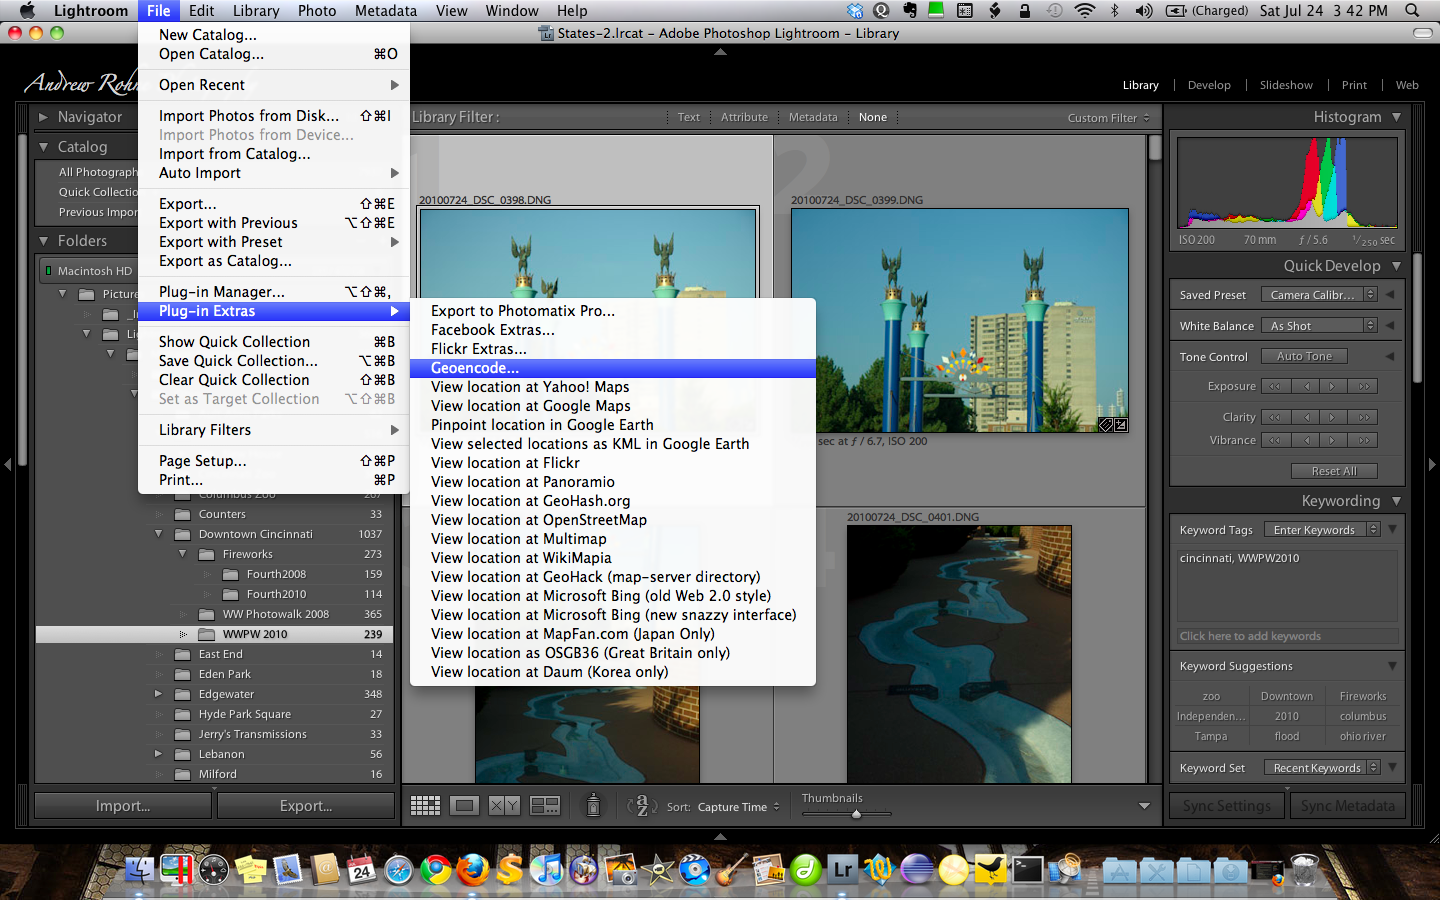Switch to Survey view in toolbar
The height and width of the screenshot is (900, 1440).
click(x=545, y=806)
